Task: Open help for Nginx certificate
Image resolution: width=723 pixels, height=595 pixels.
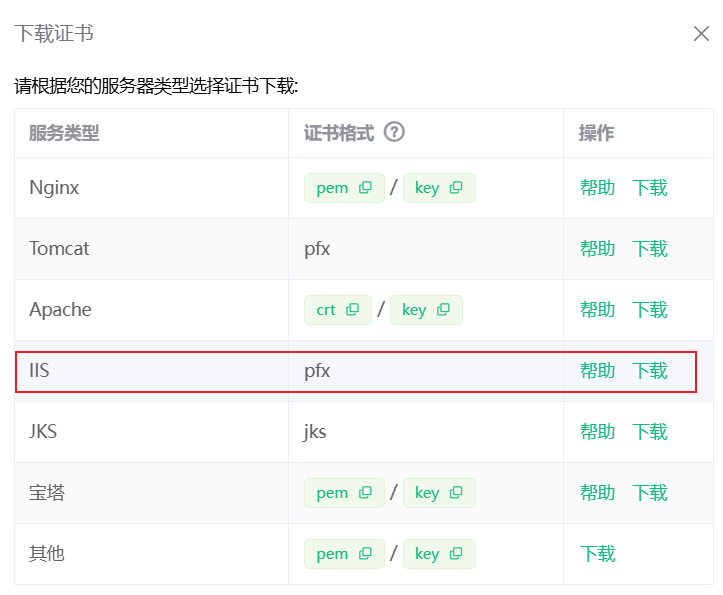Action: 597,188
